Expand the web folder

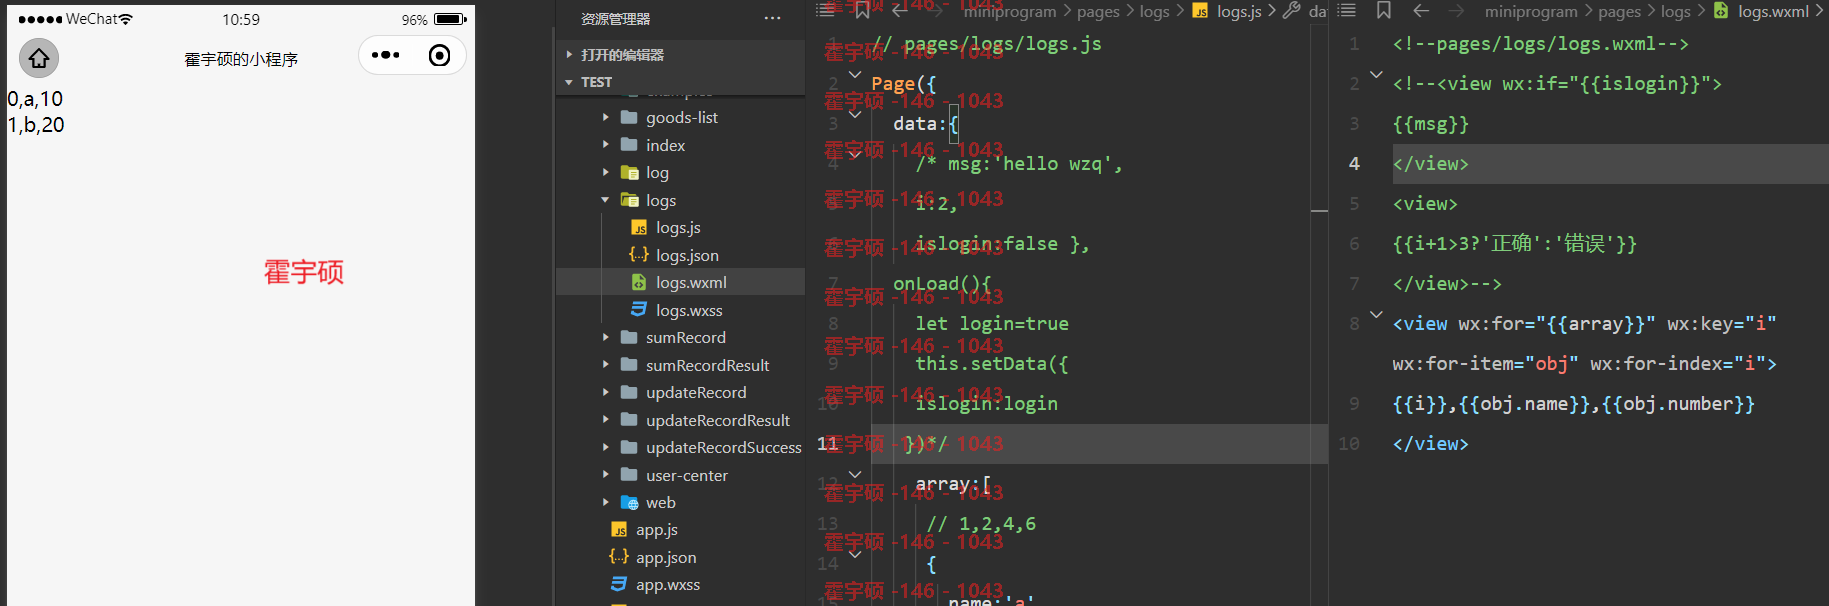[605, 502]
